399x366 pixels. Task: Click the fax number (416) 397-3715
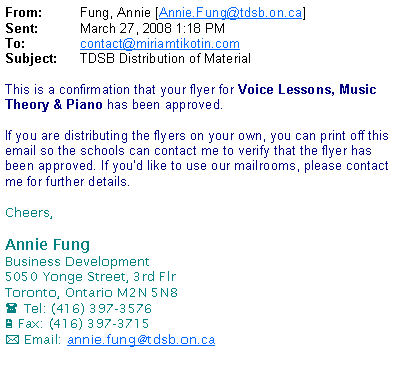[99, 324]
